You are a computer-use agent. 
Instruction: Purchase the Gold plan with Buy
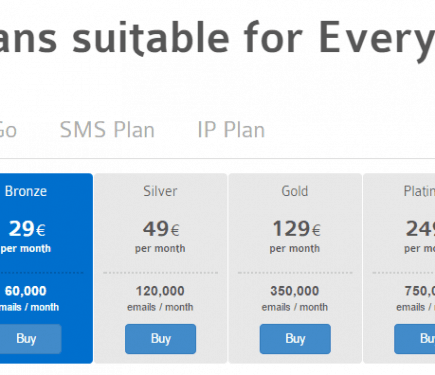295,339
